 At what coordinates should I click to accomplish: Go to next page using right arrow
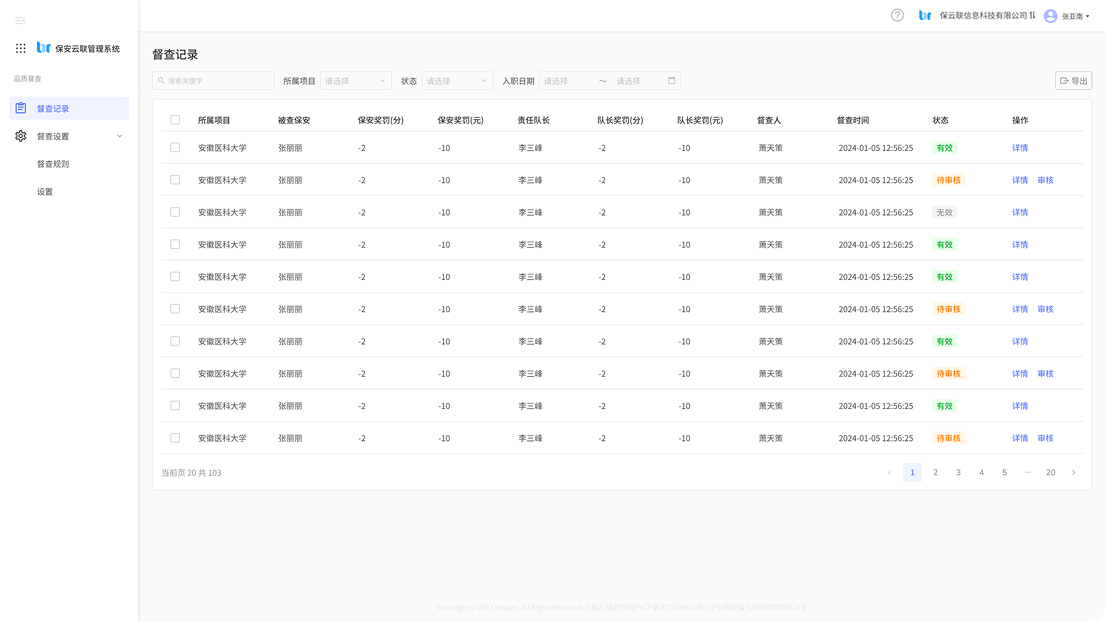pos(1073,472)
